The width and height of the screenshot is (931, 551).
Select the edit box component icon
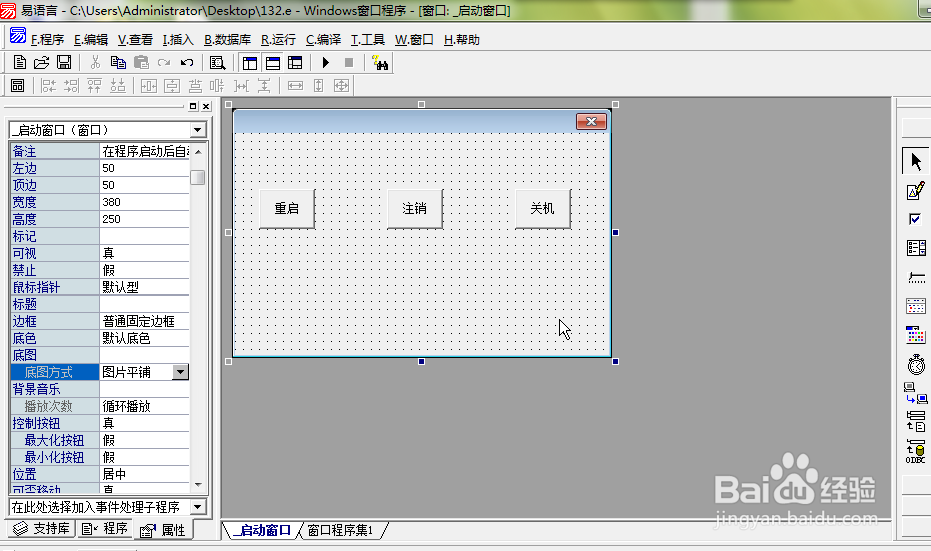pyautogui.click(x=916, y=191)
